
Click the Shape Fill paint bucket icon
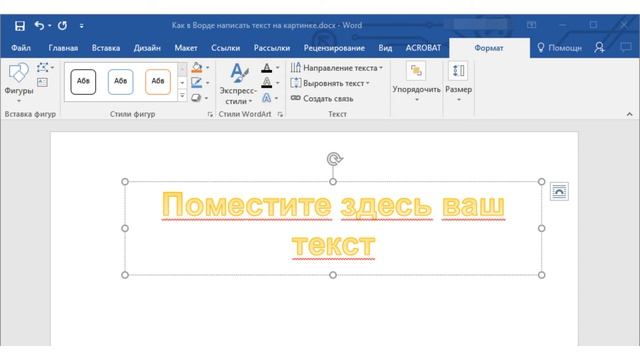197,67
